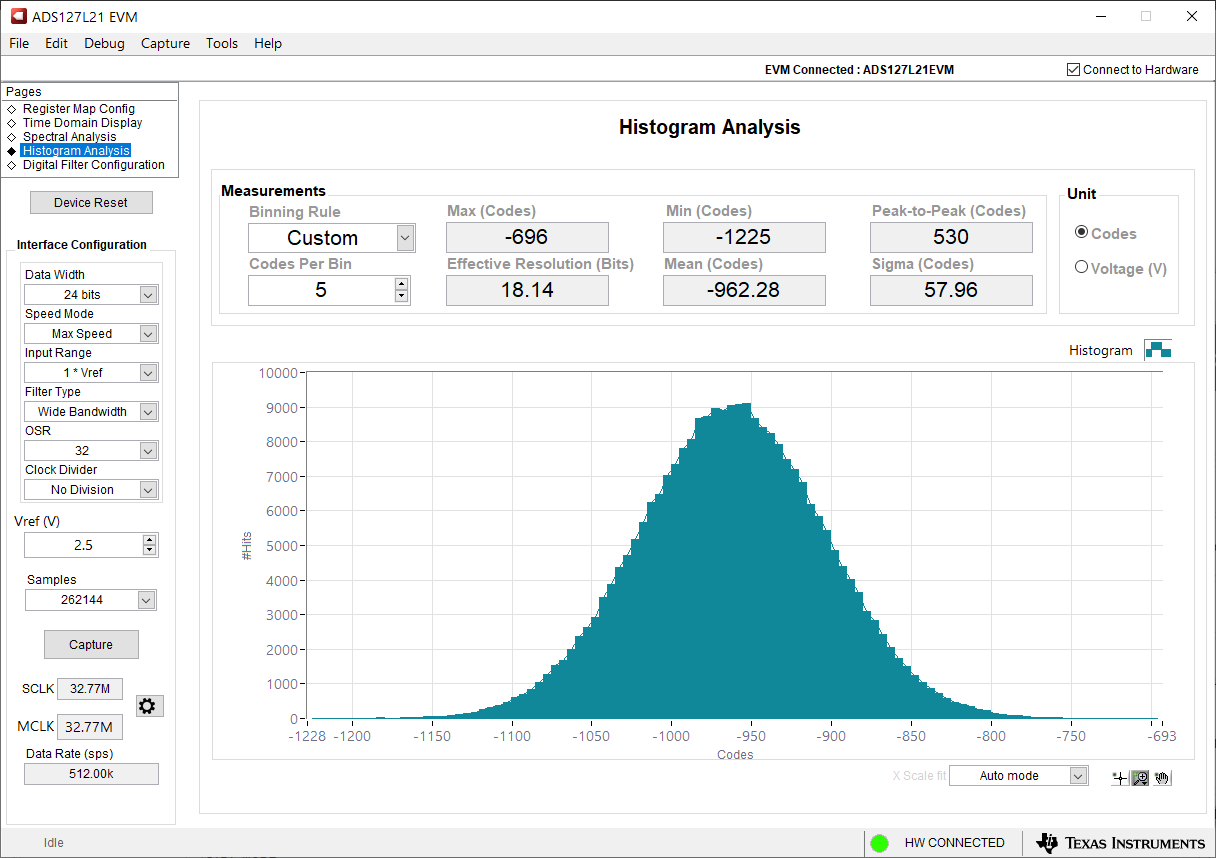This screenshot has width=1216, height=858.
Task: Click the Histogram plot legend icon
Action: coord(1158,349)
